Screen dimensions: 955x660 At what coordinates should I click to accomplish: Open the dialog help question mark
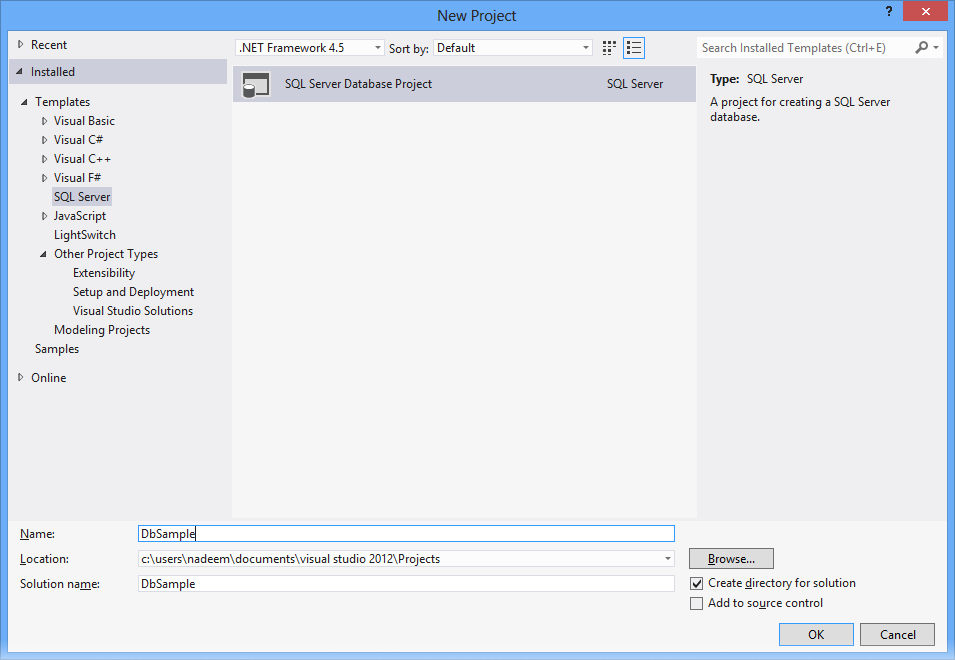[x=889, y=12]
